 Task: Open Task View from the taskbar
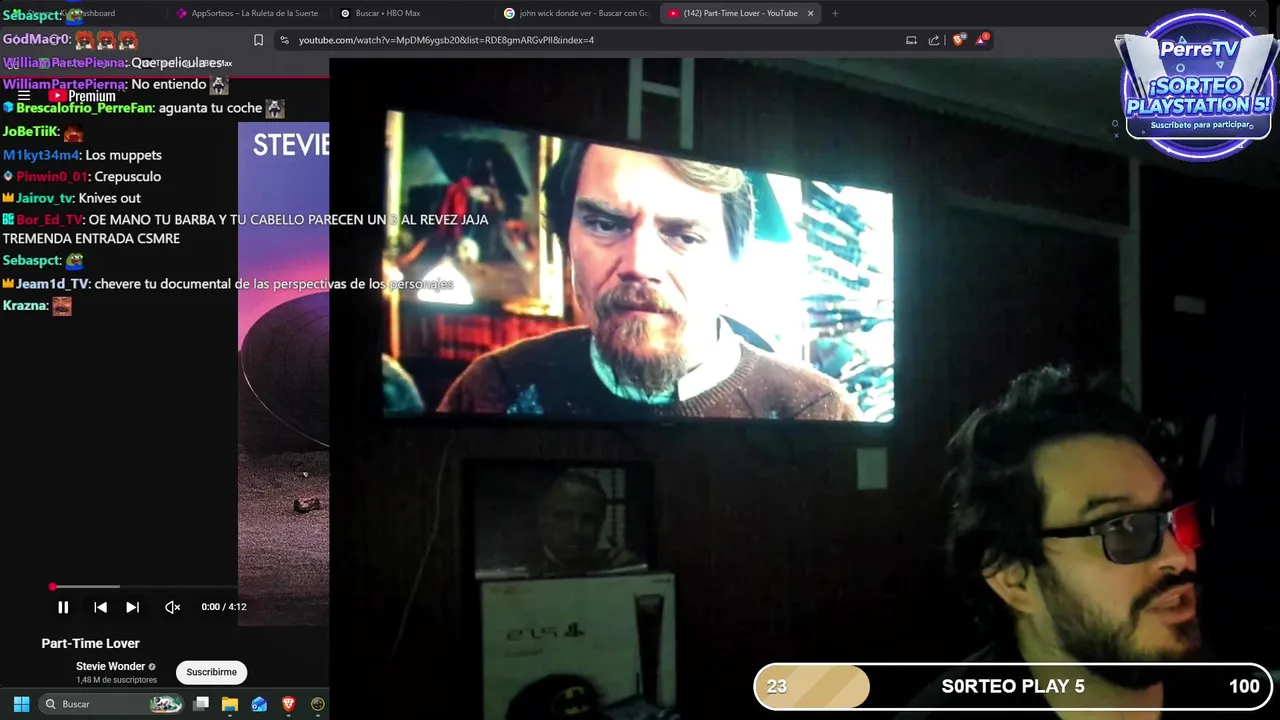[201, 704]
